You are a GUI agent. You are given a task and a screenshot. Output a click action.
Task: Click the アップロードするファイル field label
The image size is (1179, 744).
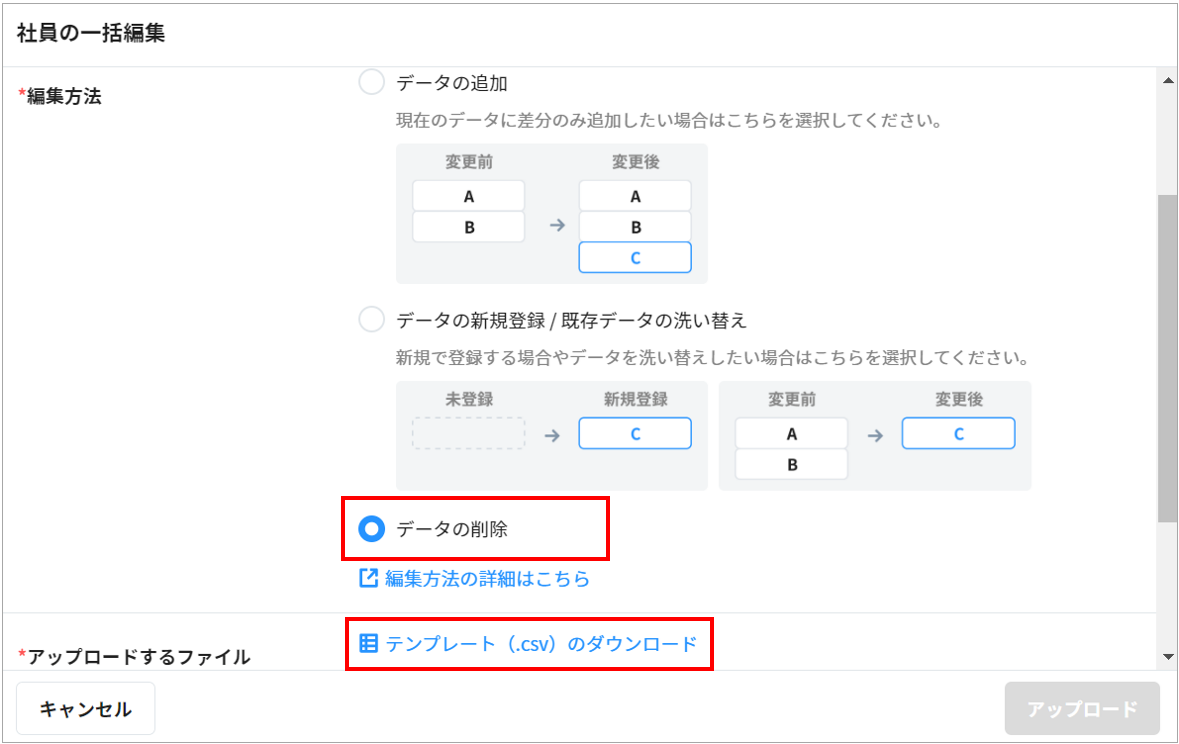[138, 657]
